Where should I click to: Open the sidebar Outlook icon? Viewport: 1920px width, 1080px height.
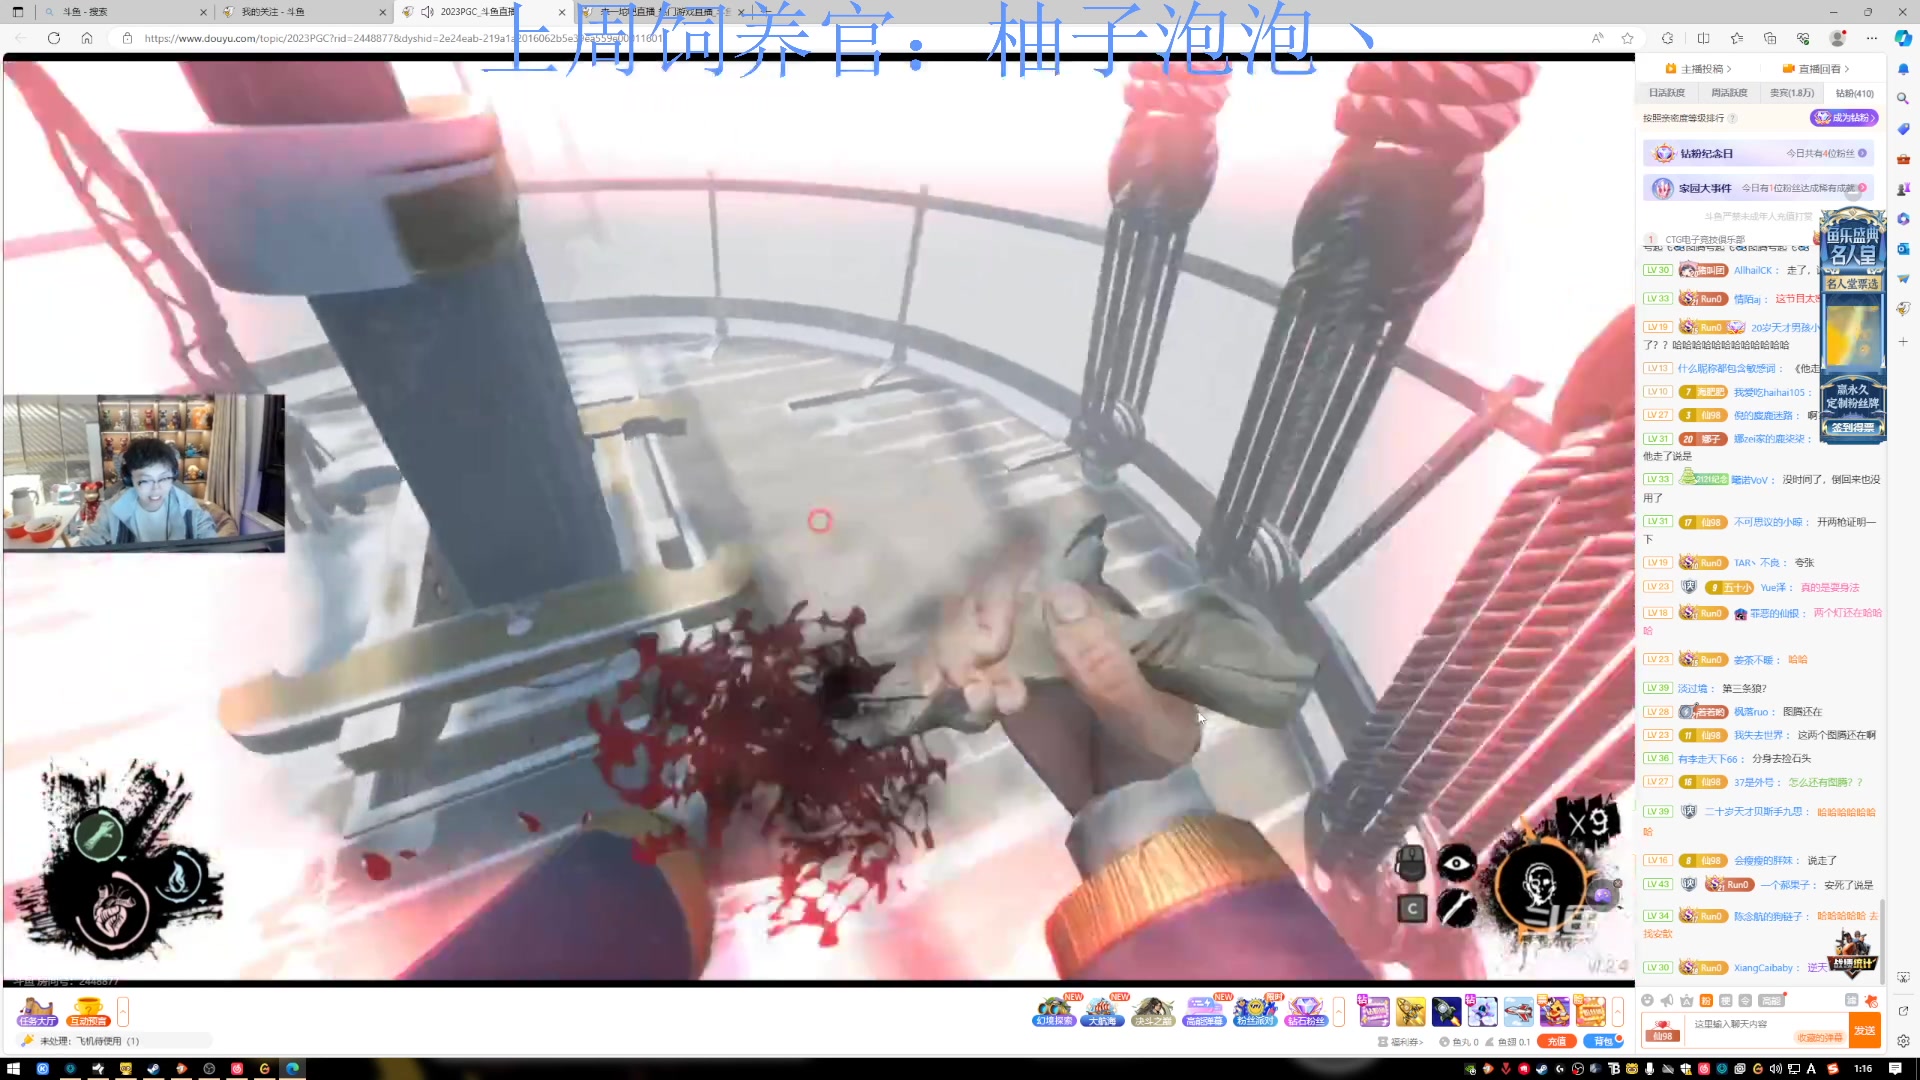coord(1903,249)
